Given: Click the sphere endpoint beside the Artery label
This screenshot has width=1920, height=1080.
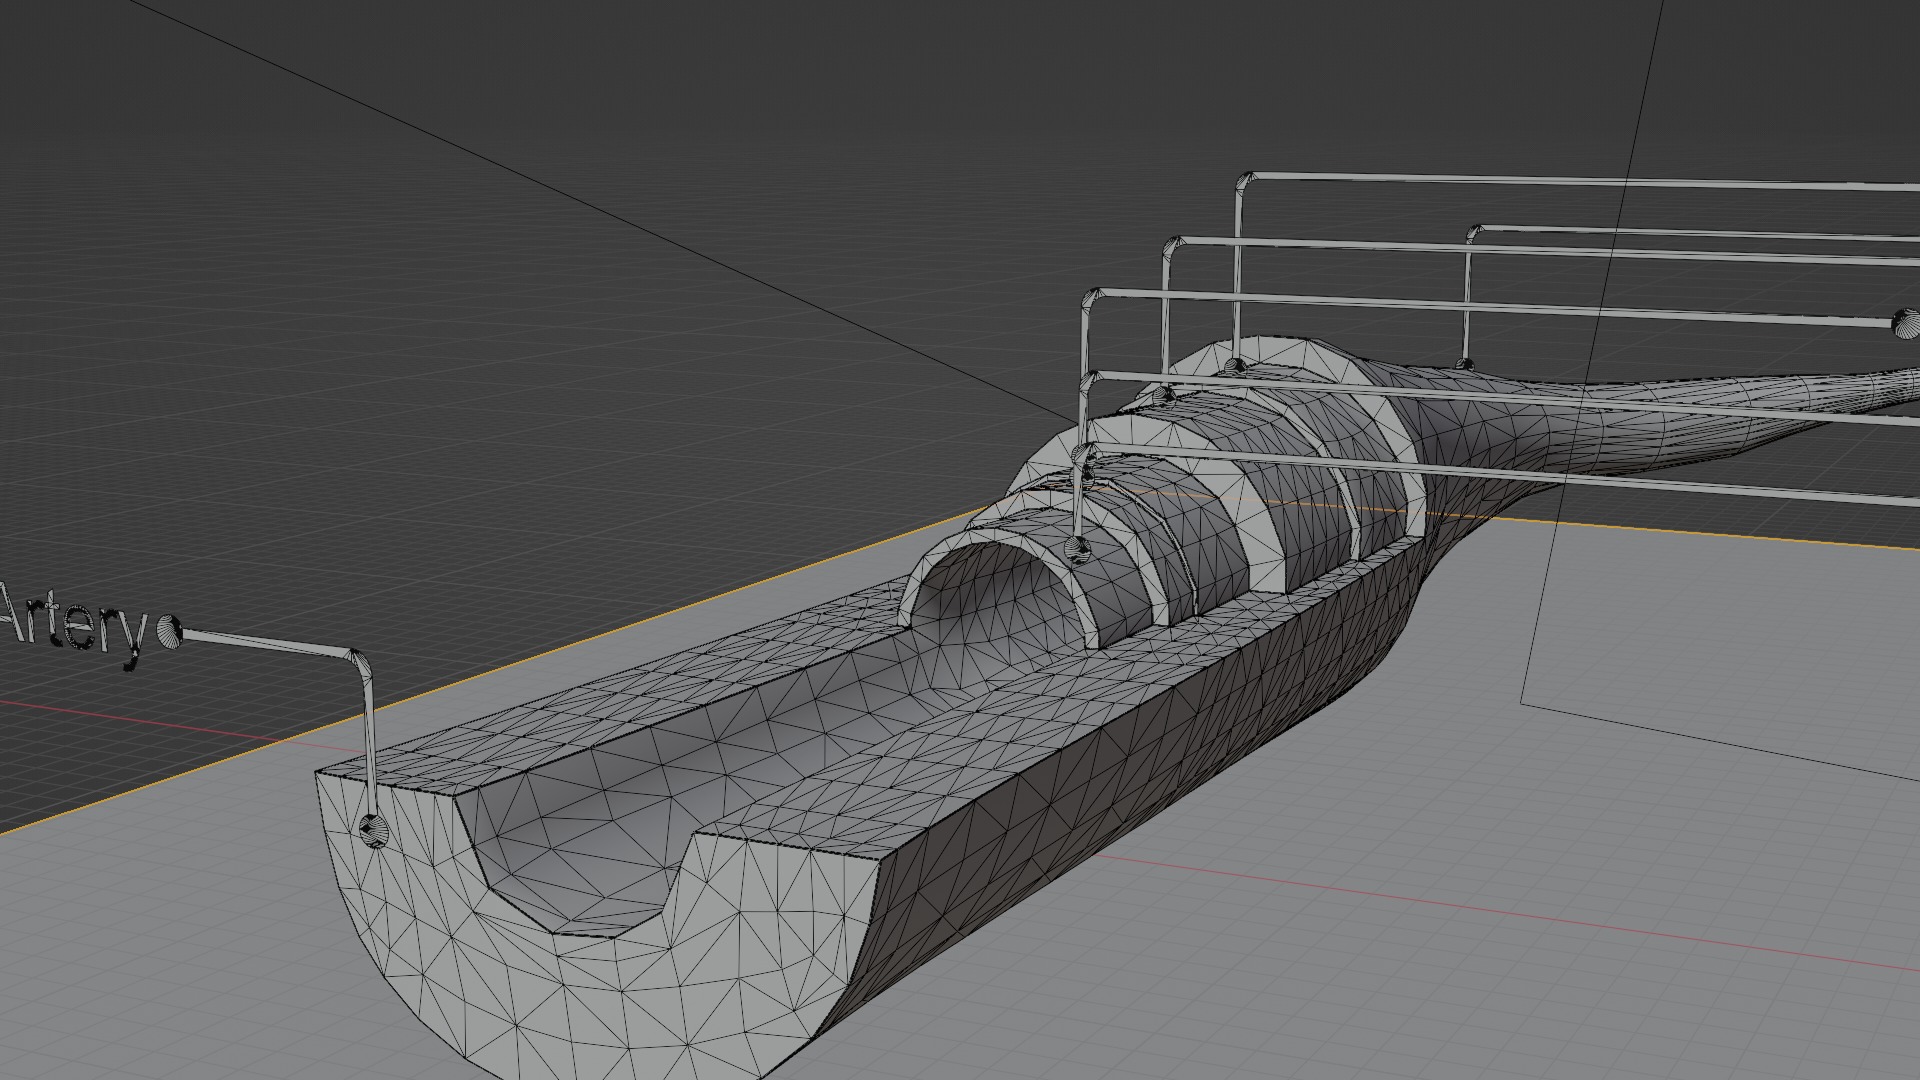Looking at the screenshot, I should [170, 632].
